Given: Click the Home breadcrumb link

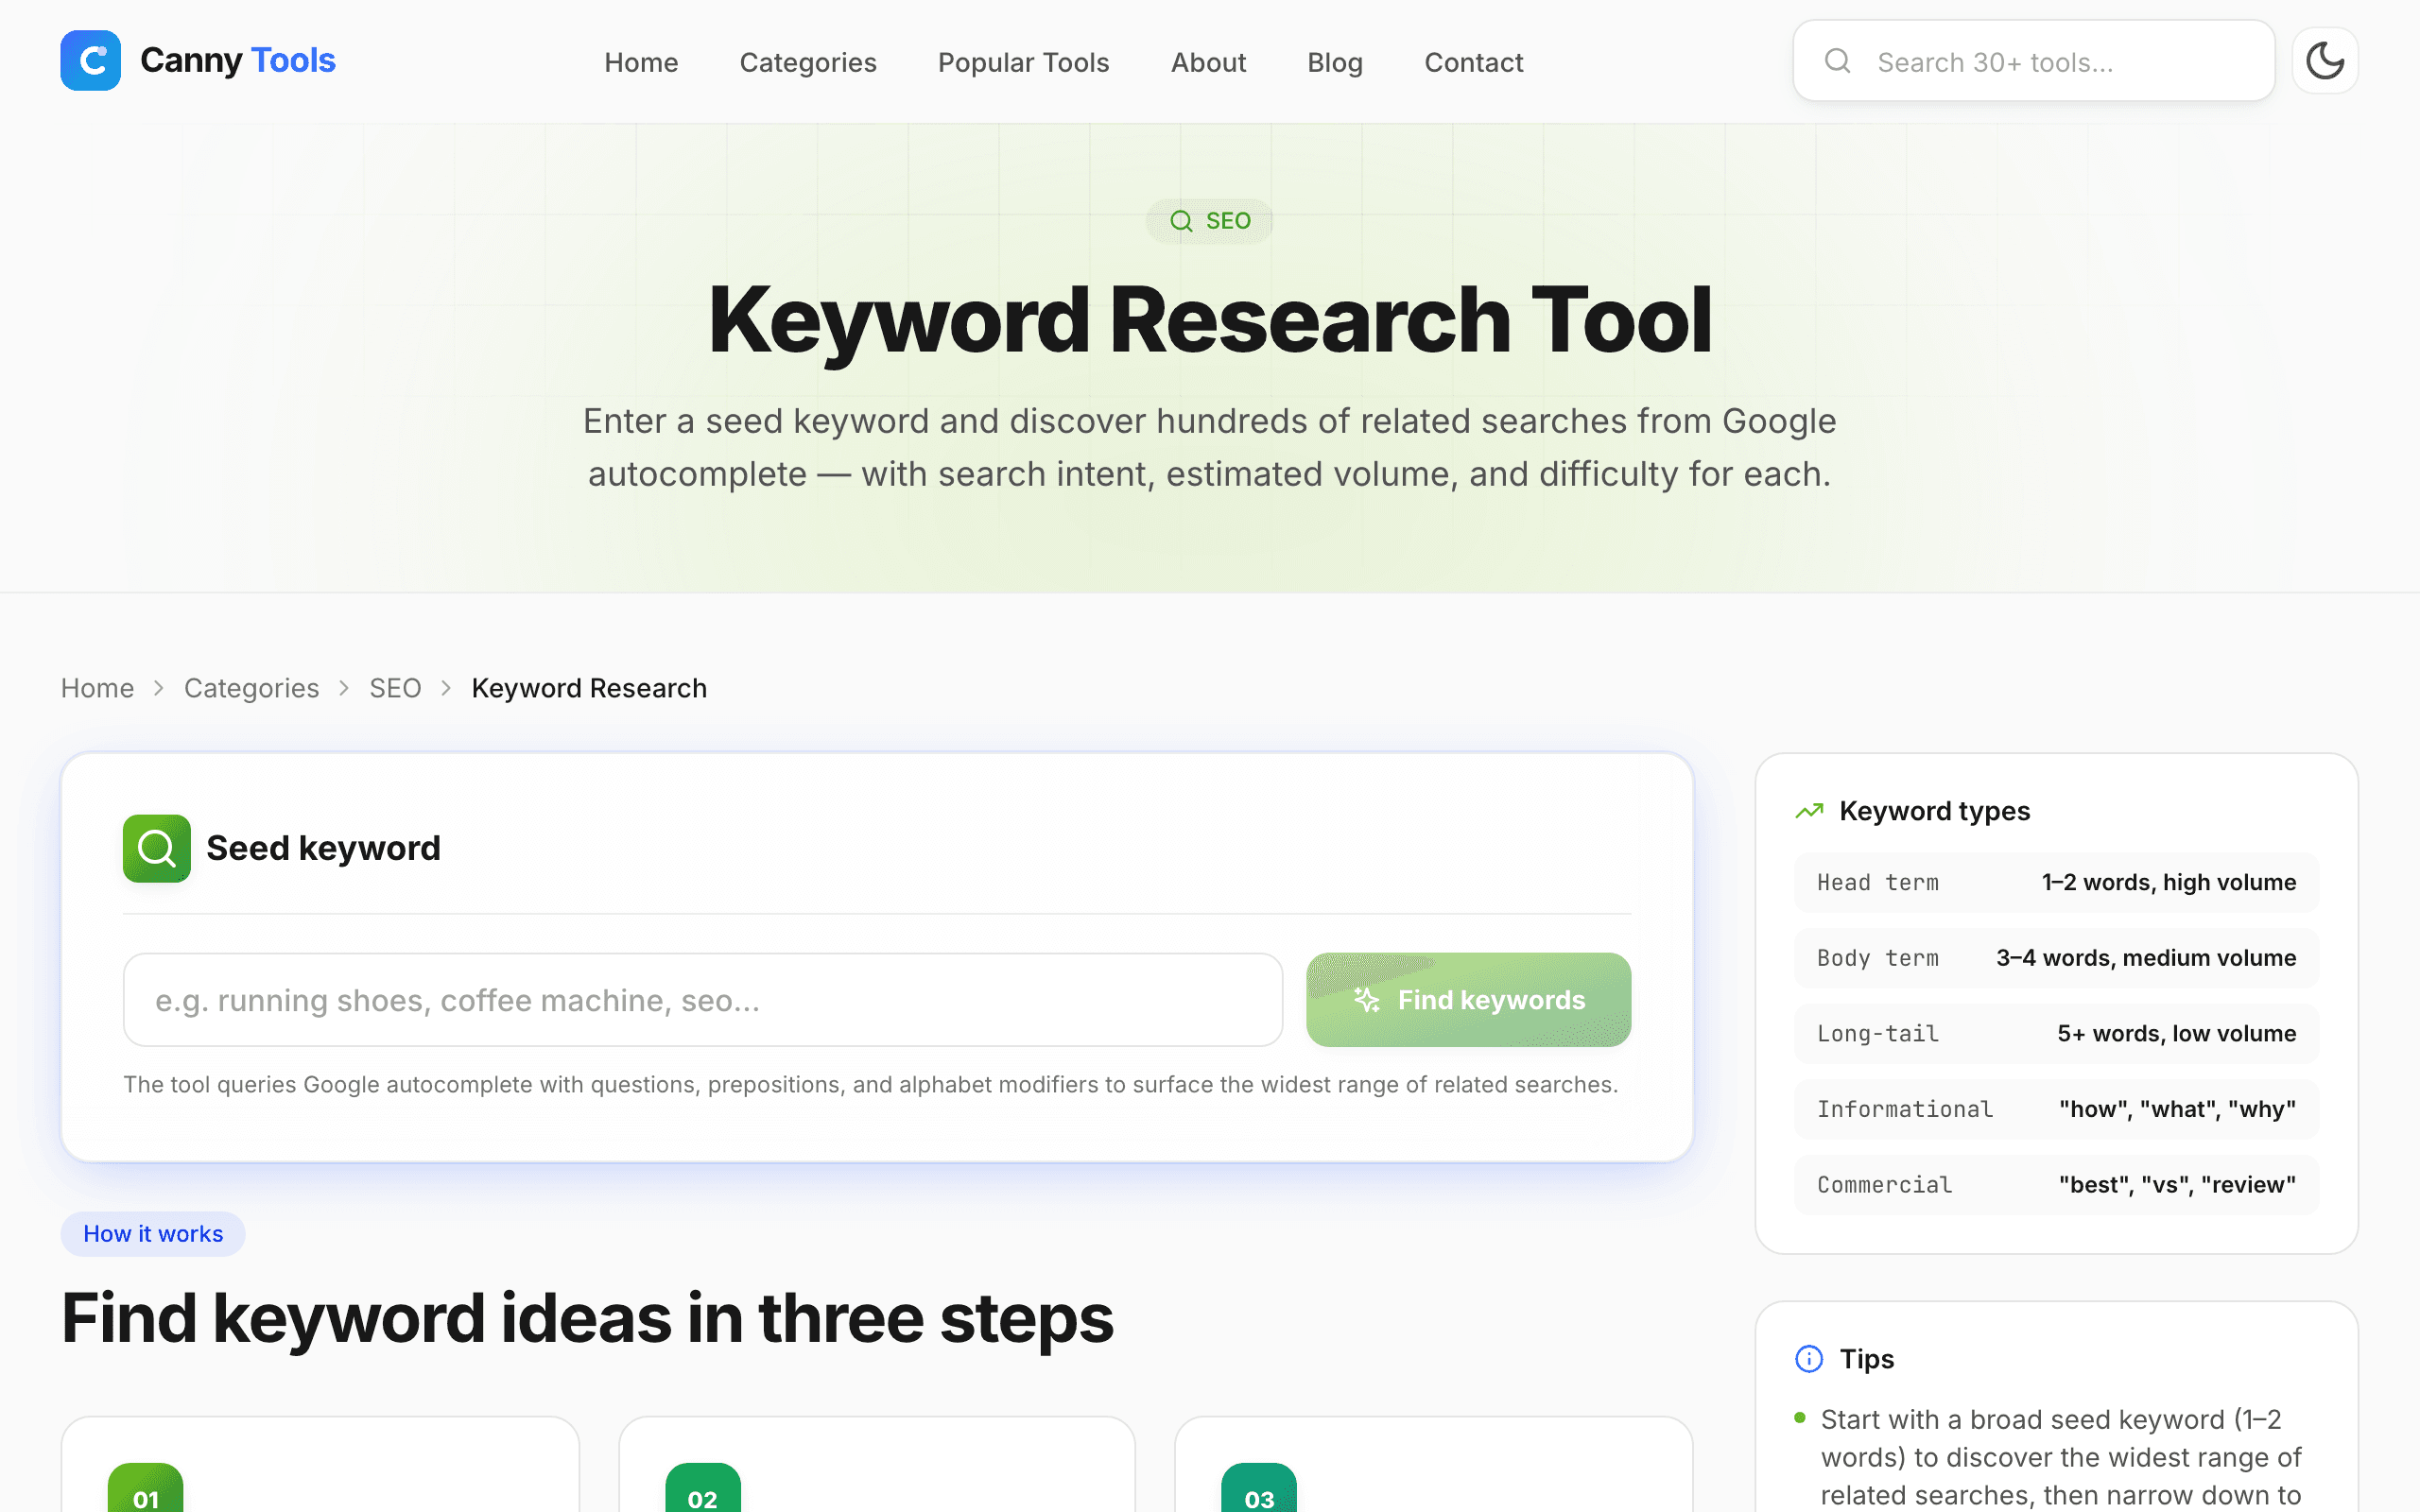Looking at the screenshot, I should coord(97,688).
